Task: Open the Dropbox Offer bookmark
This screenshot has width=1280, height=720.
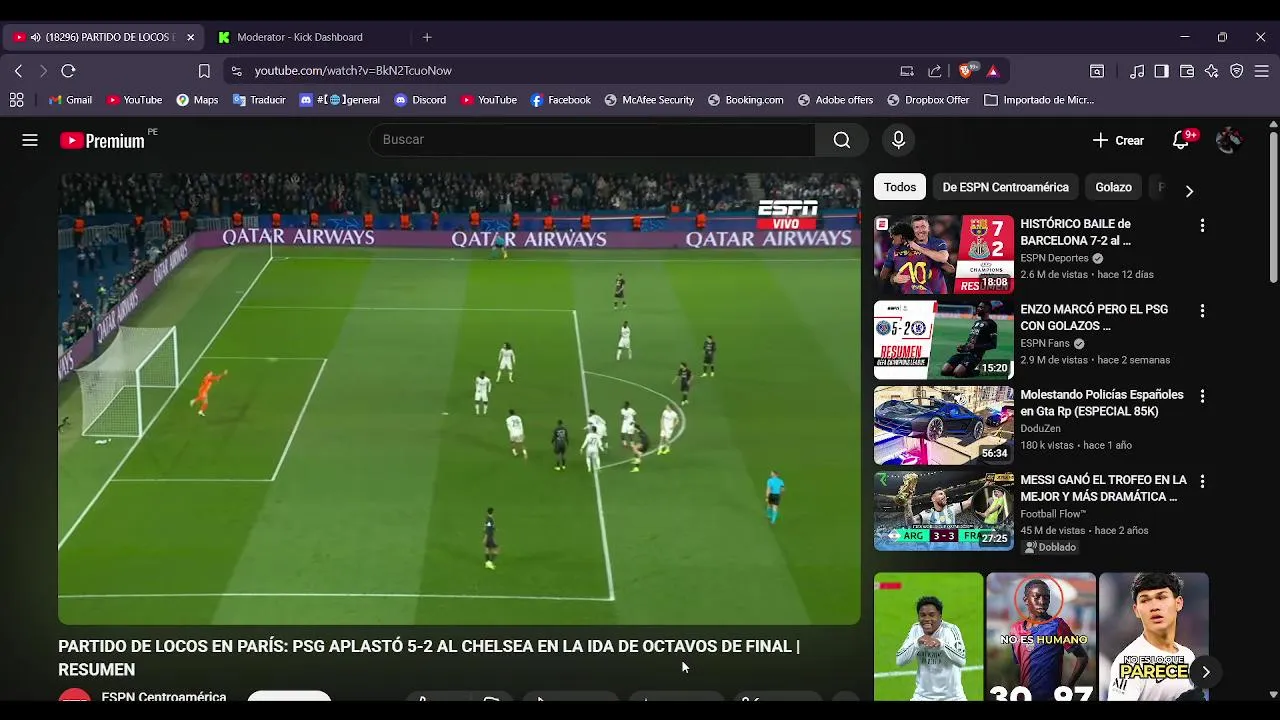Action: [927, 100]
